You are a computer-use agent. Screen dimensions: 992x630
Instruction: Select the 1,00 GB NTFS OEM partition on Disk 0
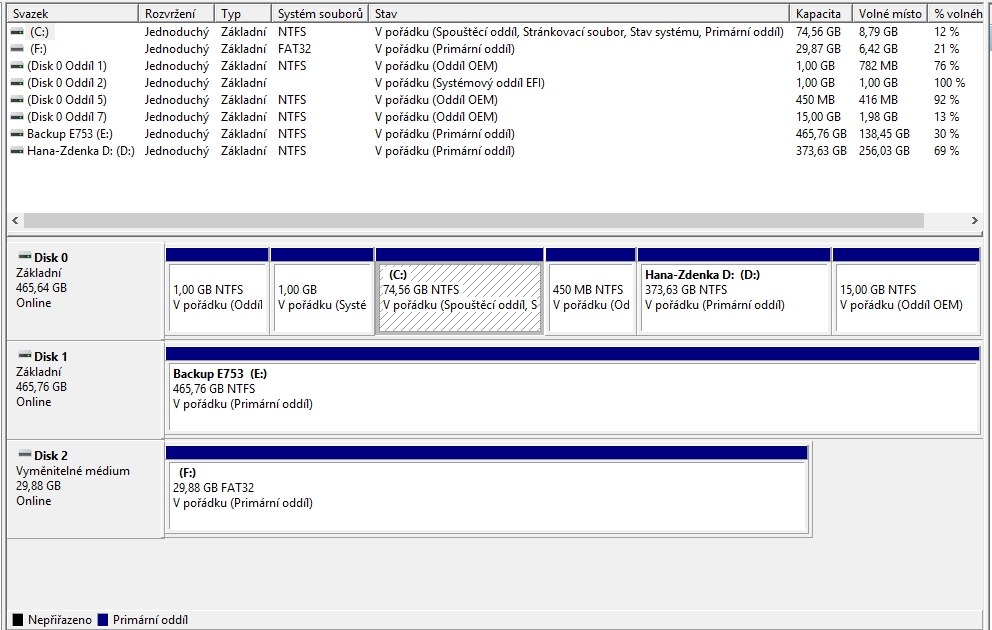[x=217, y=292]
